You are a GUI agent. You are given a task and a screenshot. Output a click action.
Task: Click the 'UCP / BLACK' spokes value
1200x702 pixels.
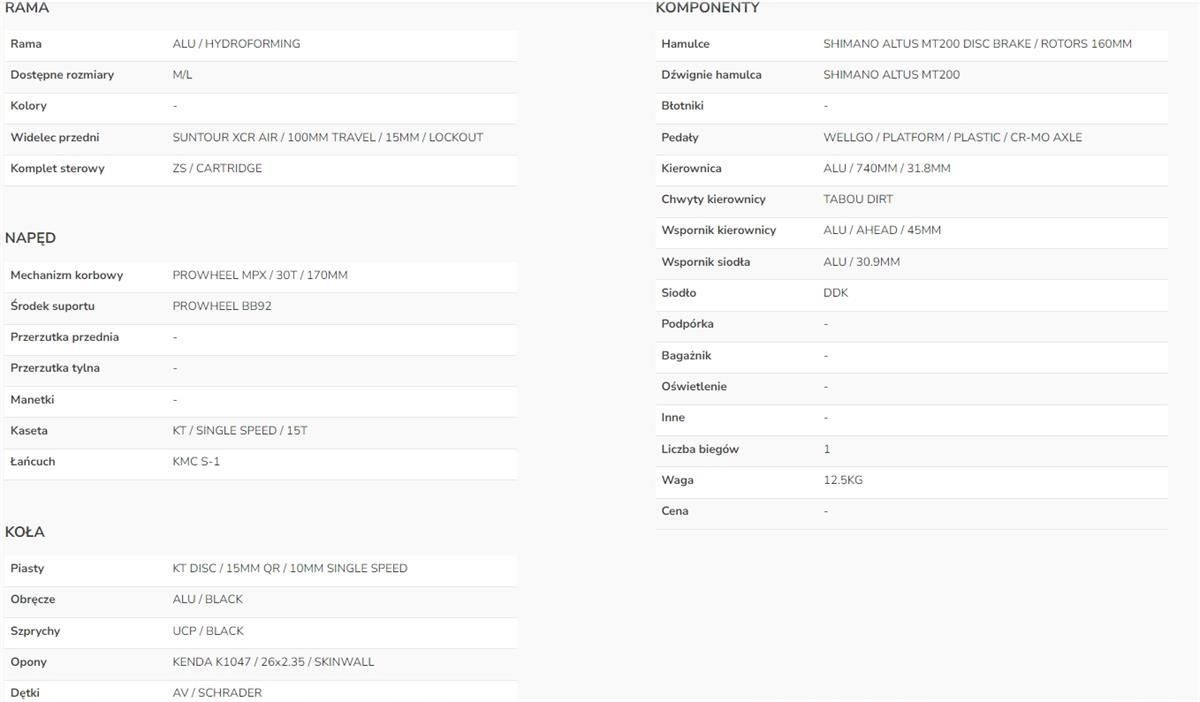coord(208,631)
